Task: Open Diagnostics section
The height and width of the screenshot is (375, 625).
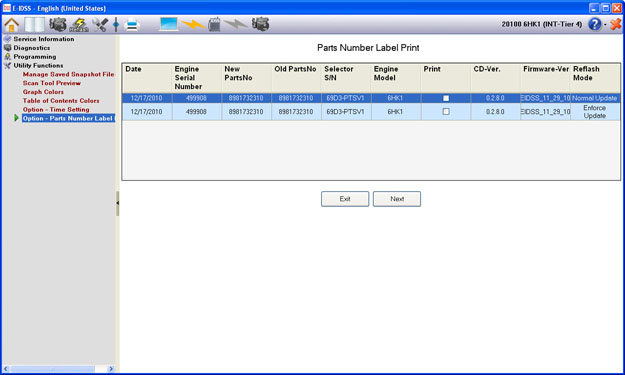Action: point(32,48)
